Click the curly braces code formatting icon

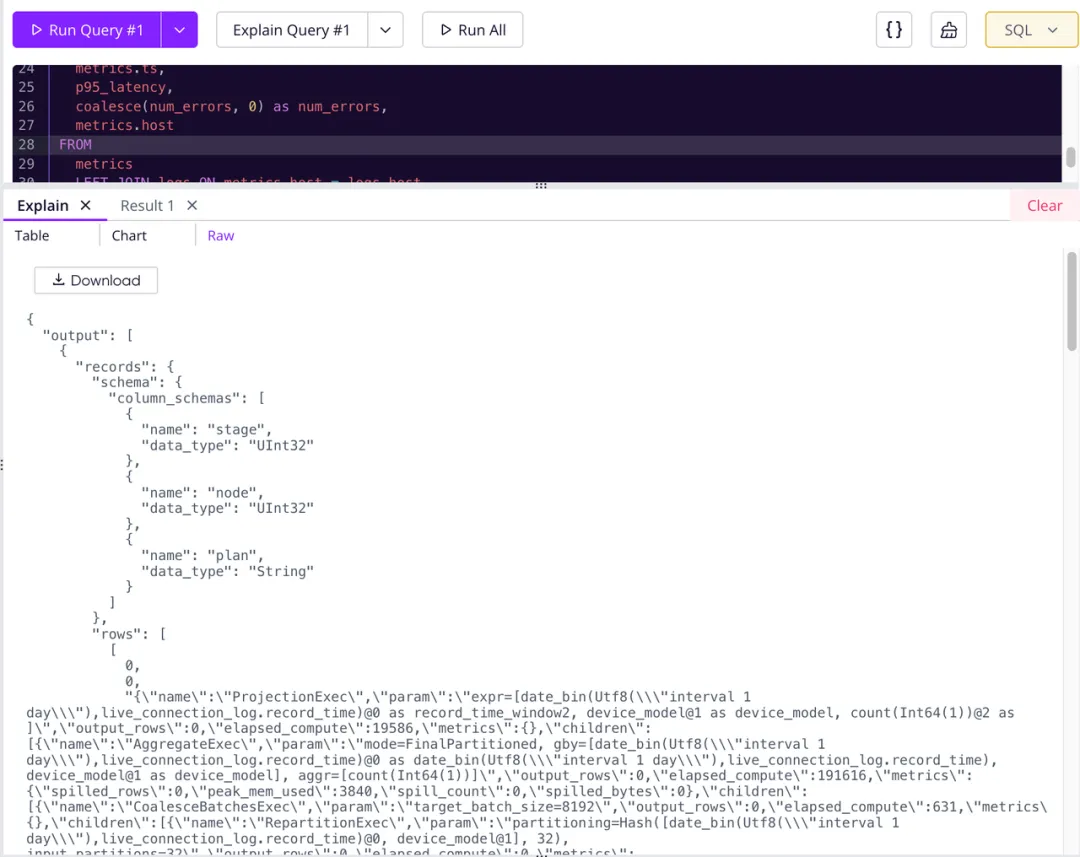[893, 29]
